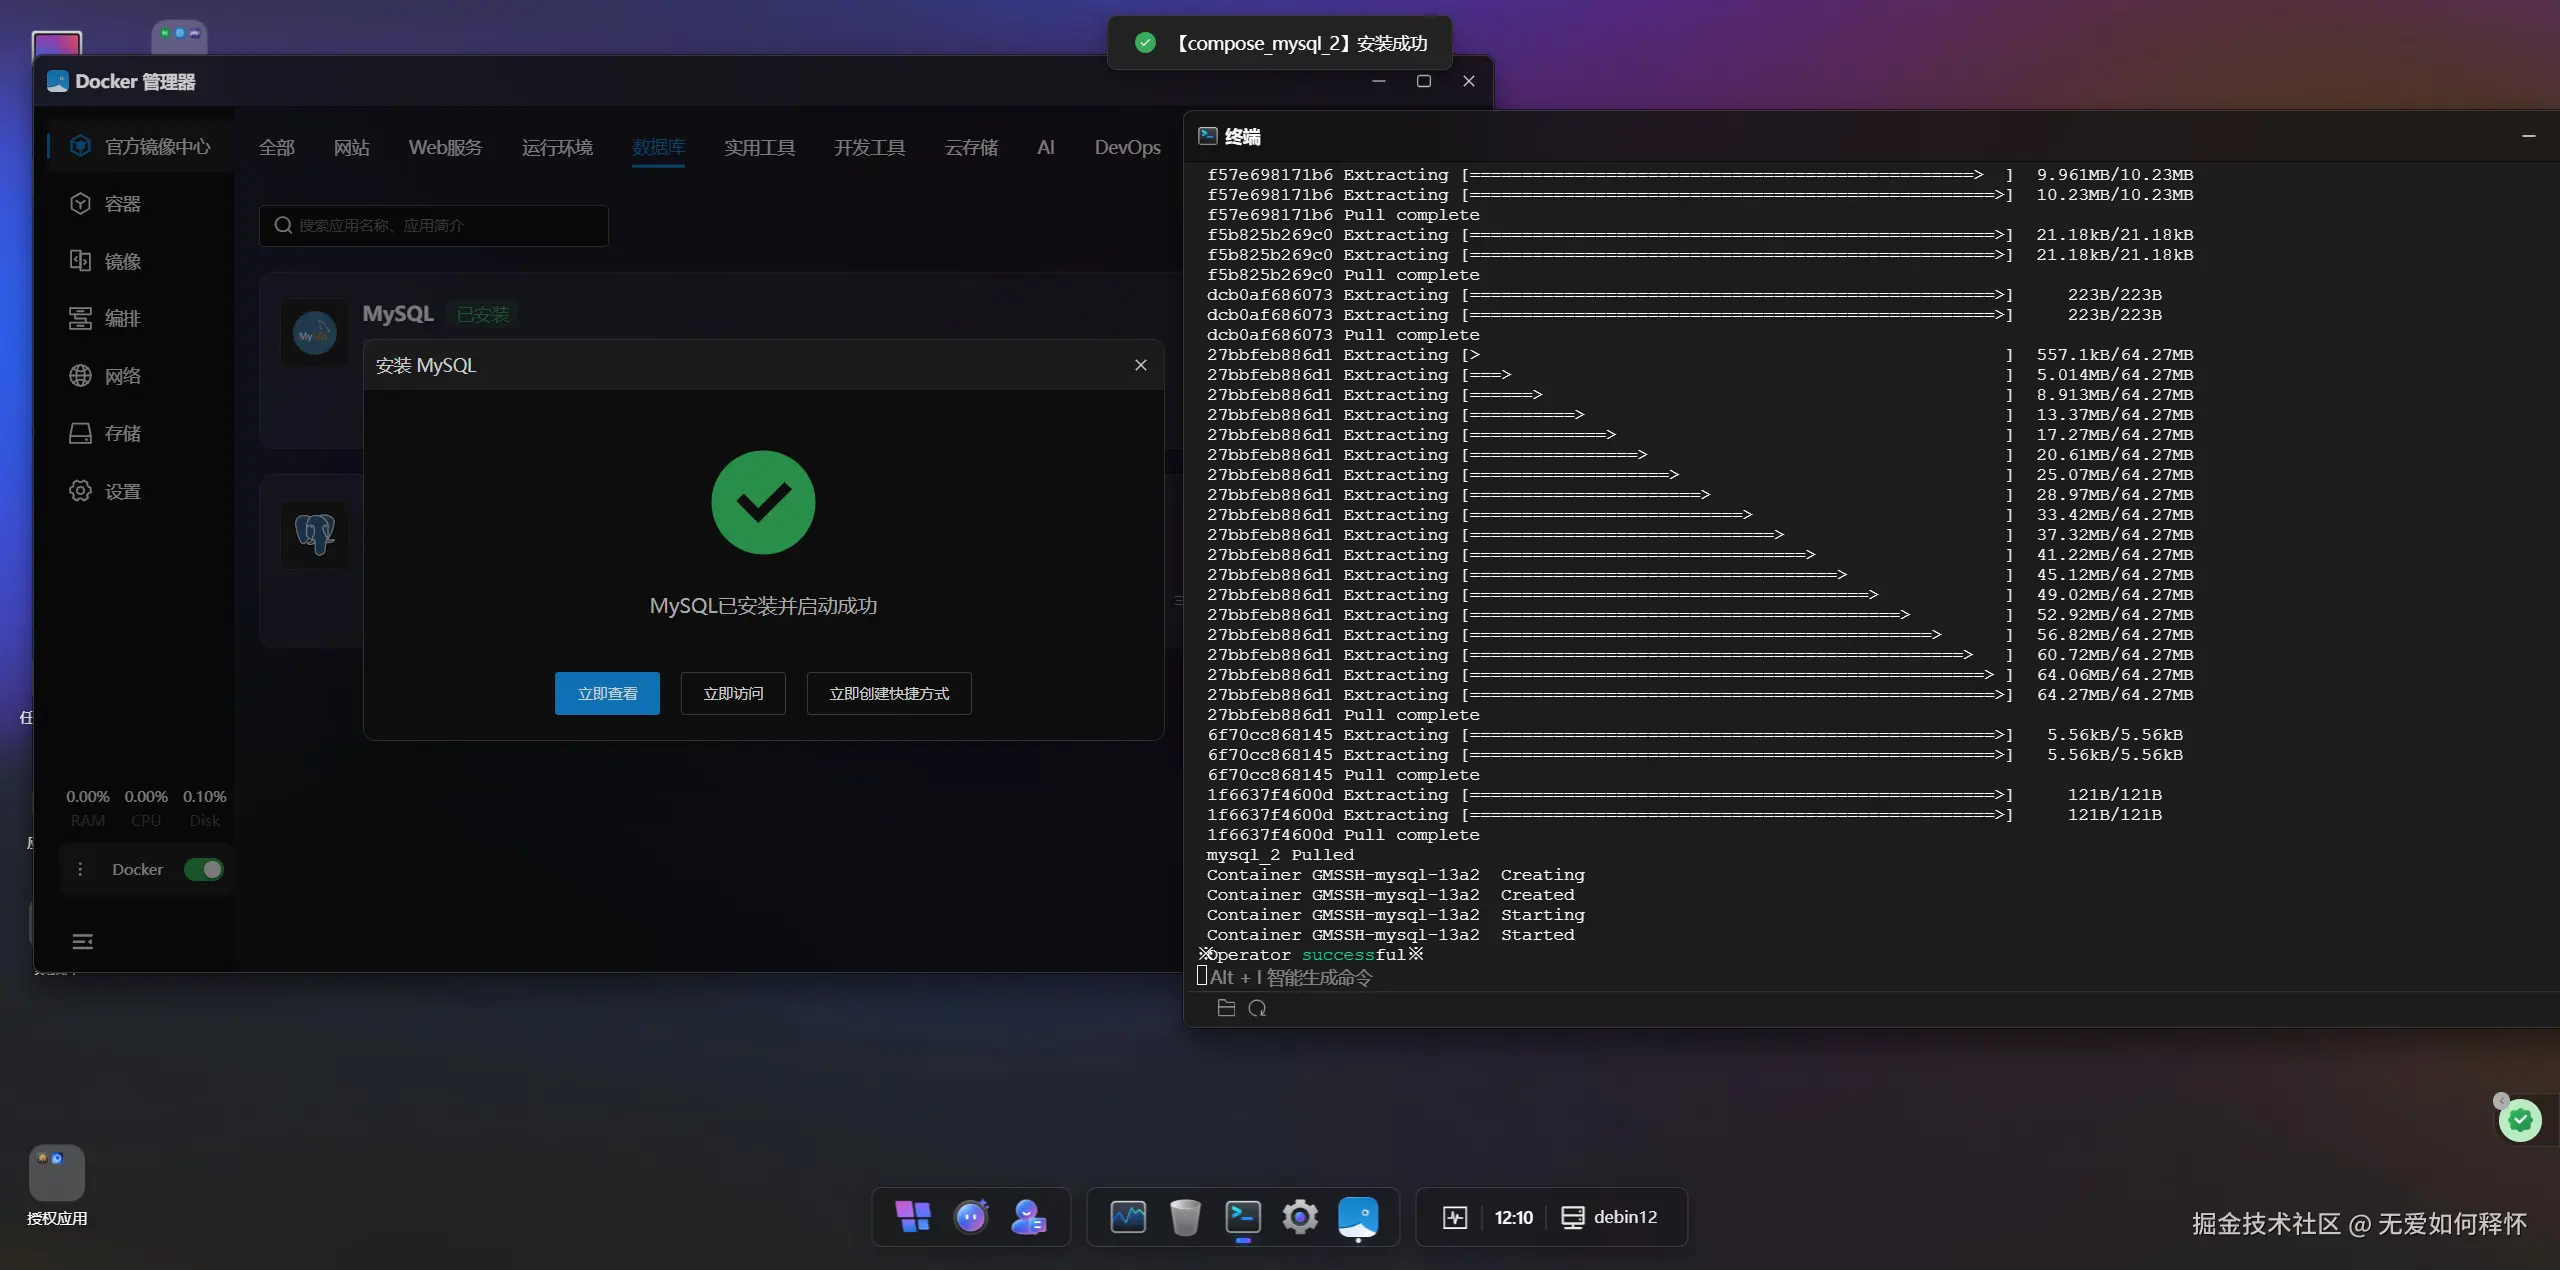The image size is (2560, 1270).
Task: Open the terminal app in the dock
Action: (1242, 1216)
